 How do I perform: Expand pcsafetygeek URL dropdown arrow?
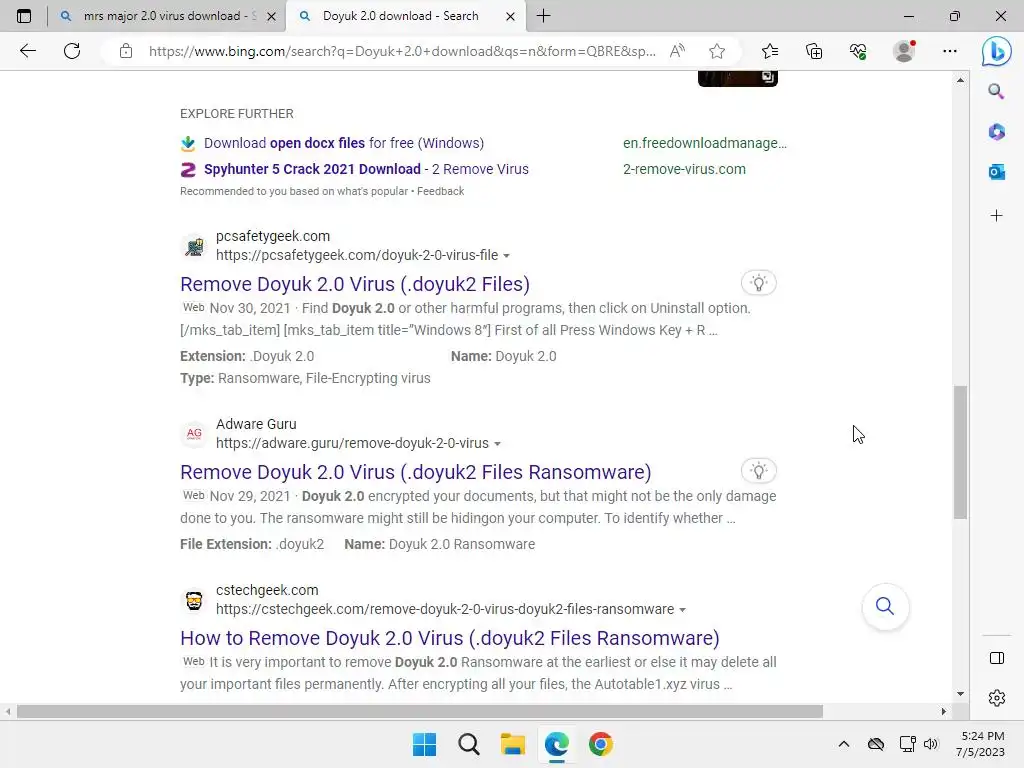coord(506,256)
